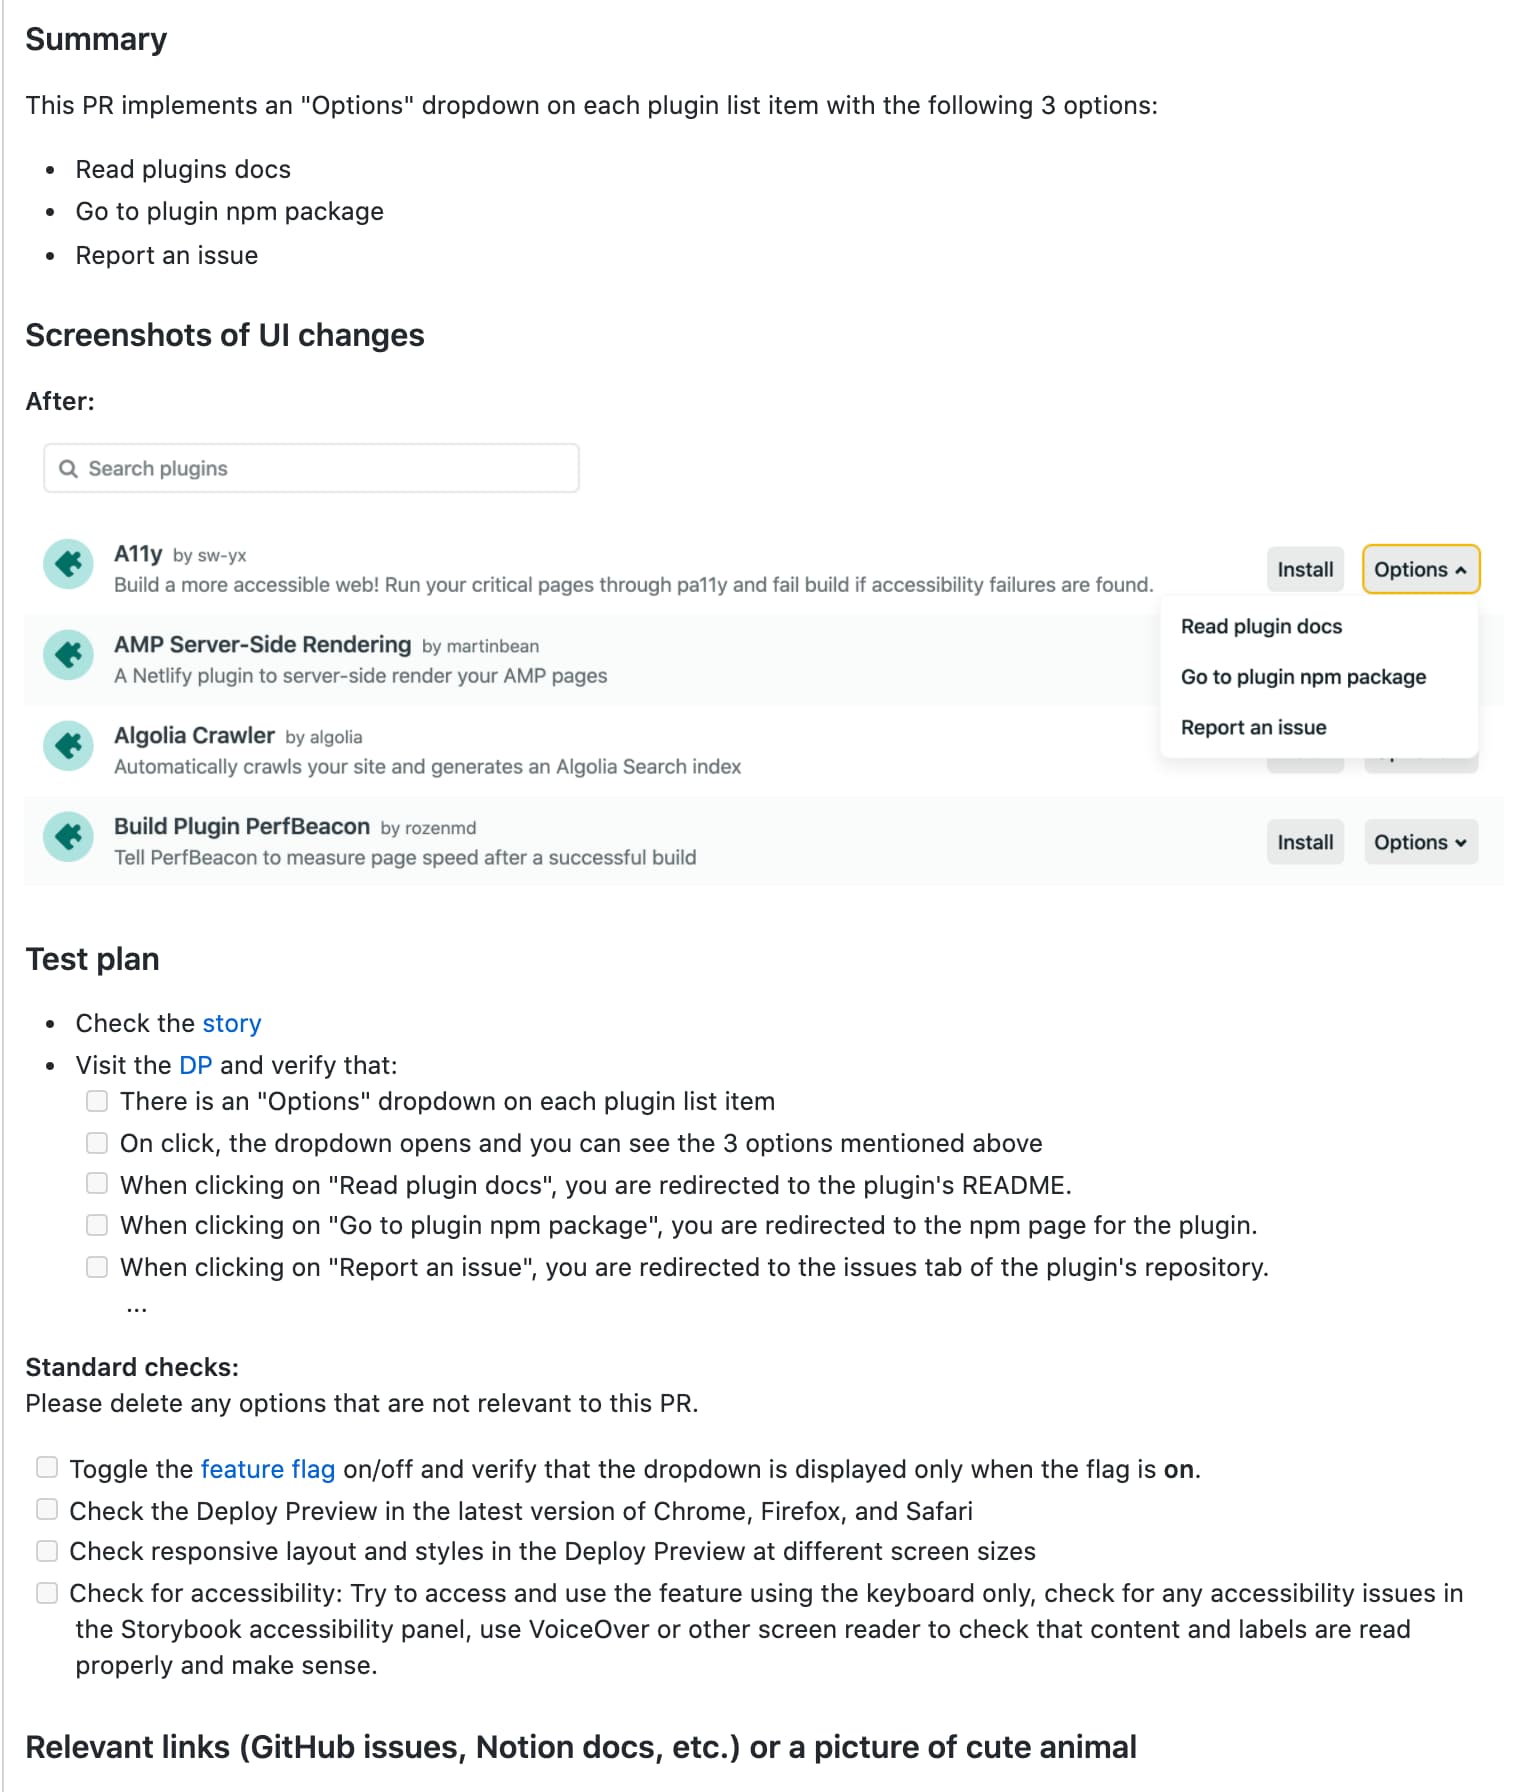The height and width of the screenshot is (1792, 1526).
Task: Collapse the open Options dropdown for A11y
Action: click(1420, 570)
